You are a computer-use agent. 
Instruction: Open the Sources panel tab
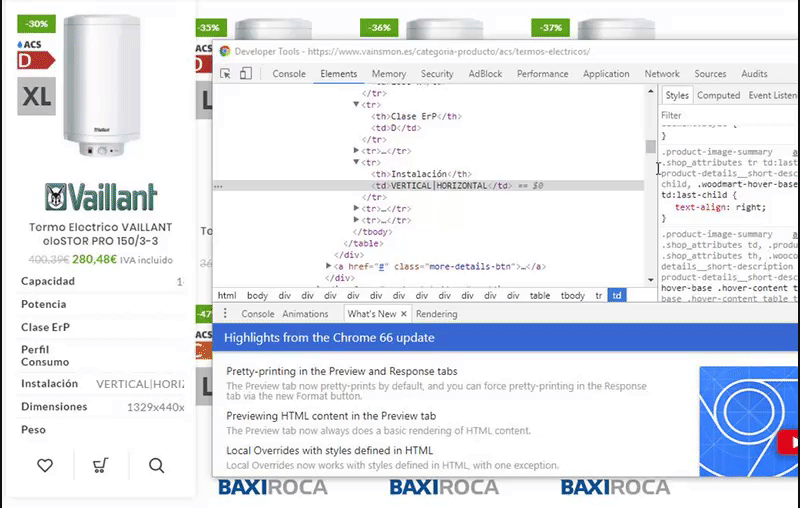[710, 74]
